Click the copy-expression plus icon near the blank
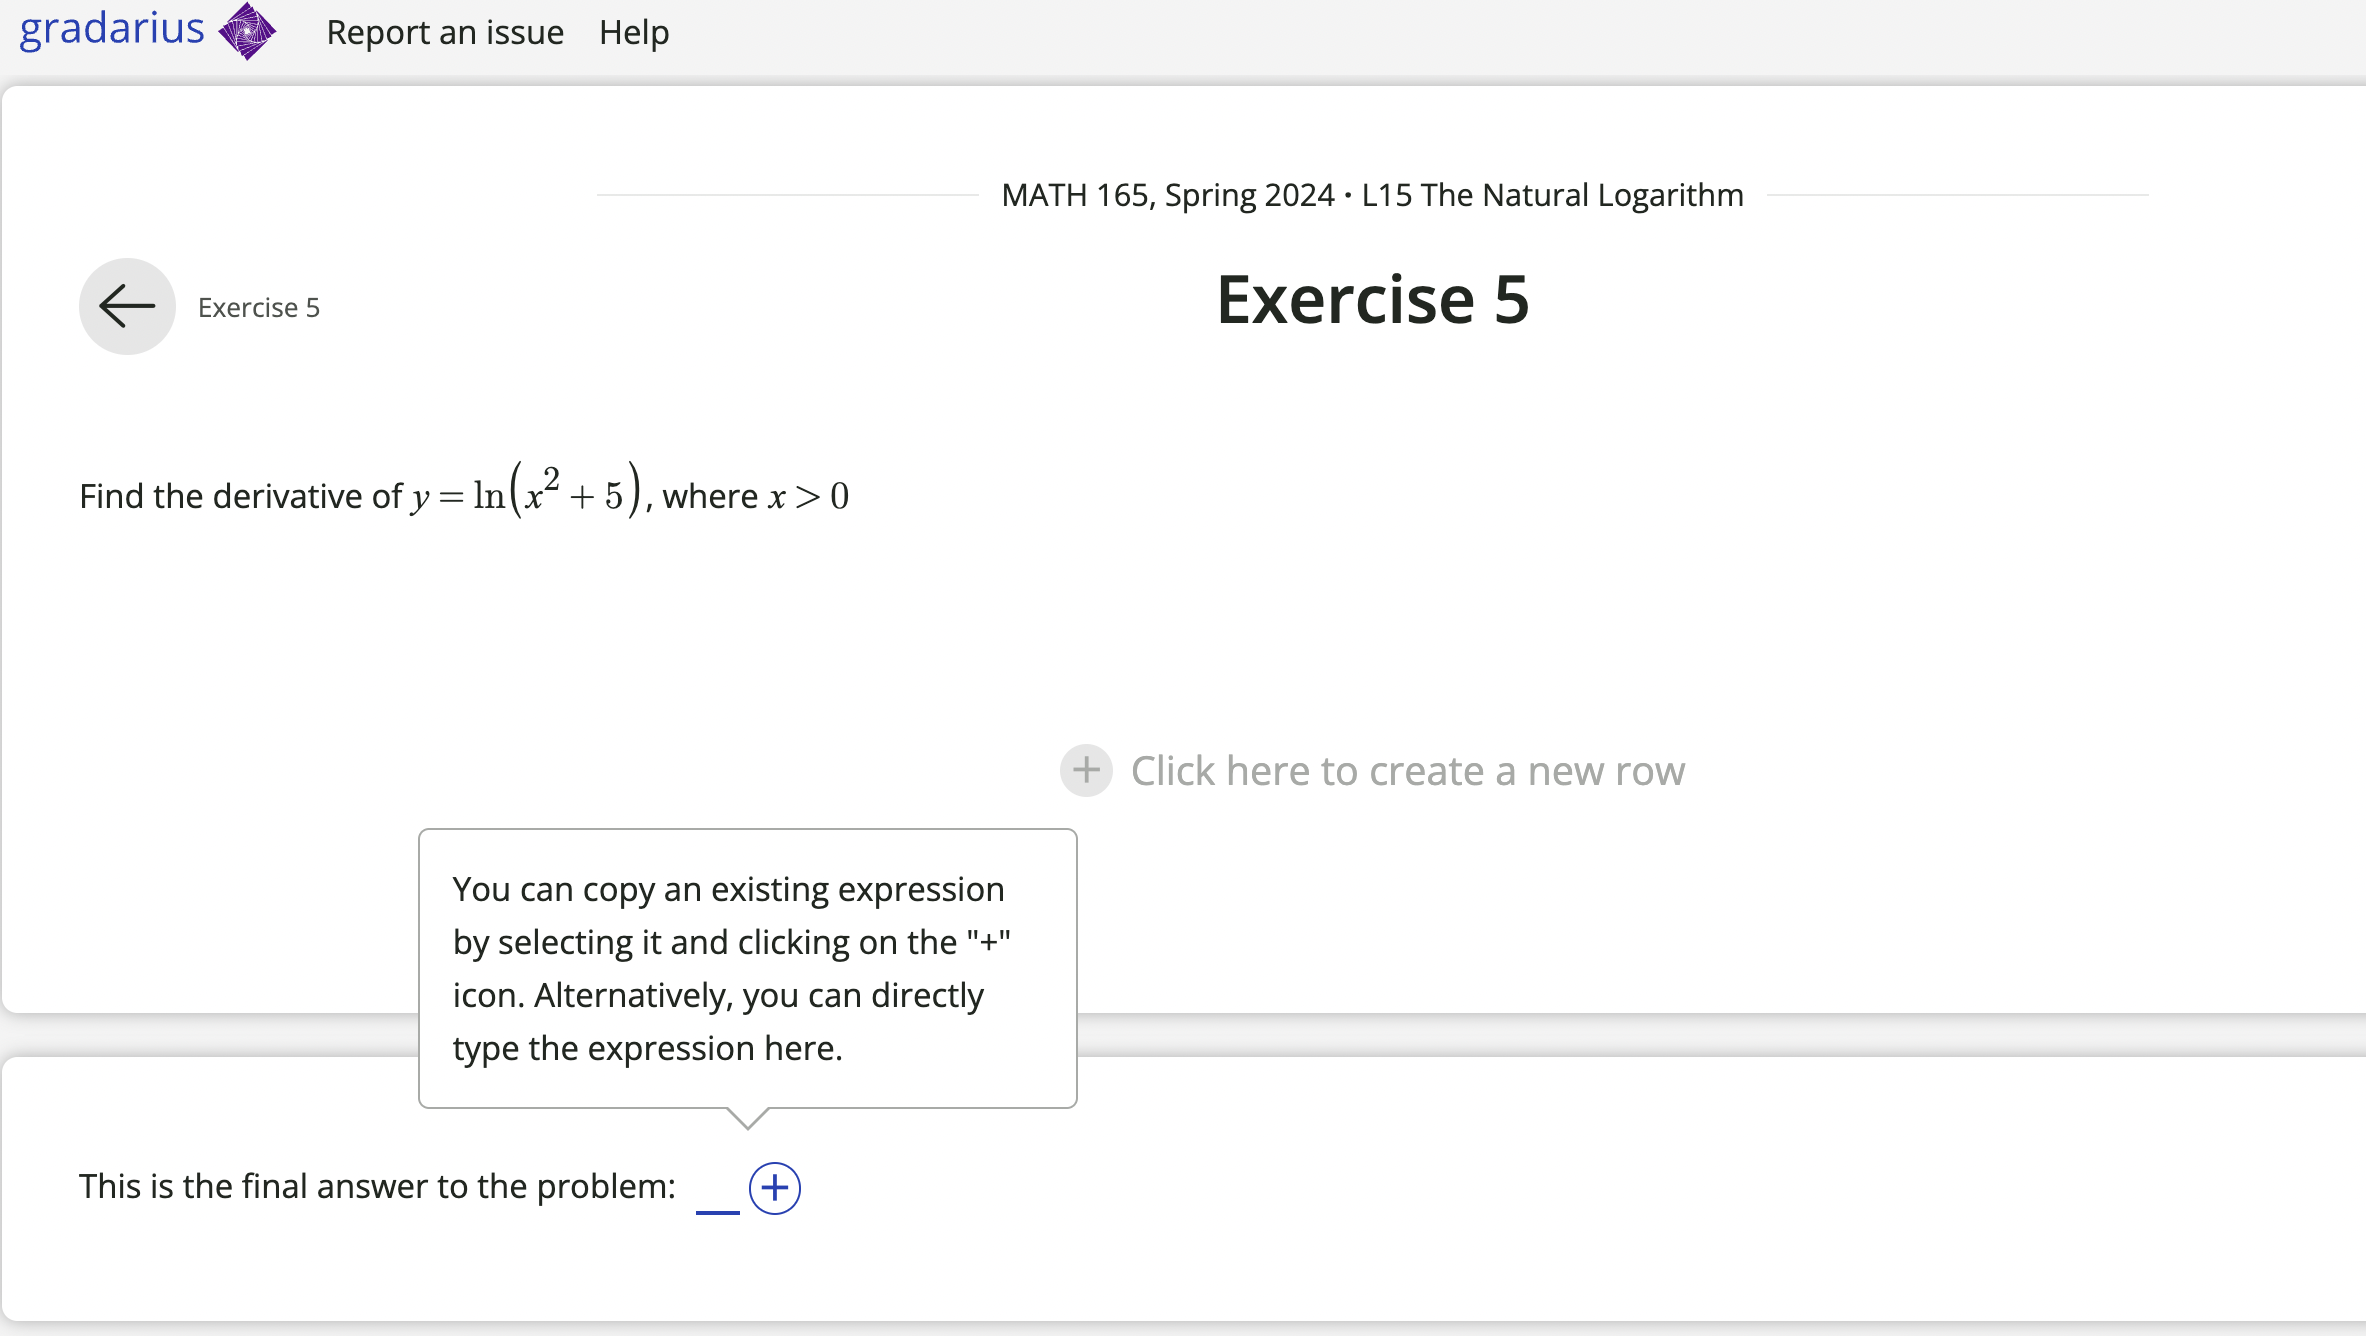 pyautogui.click(x=775, y=1188)
